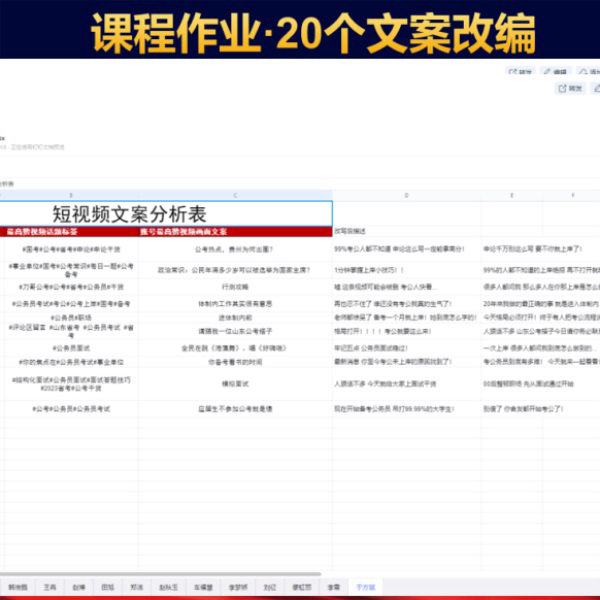The height and width of the screenshot is (600, 600).
Task: Click the 行测攻略 cell
Action: 234,286
